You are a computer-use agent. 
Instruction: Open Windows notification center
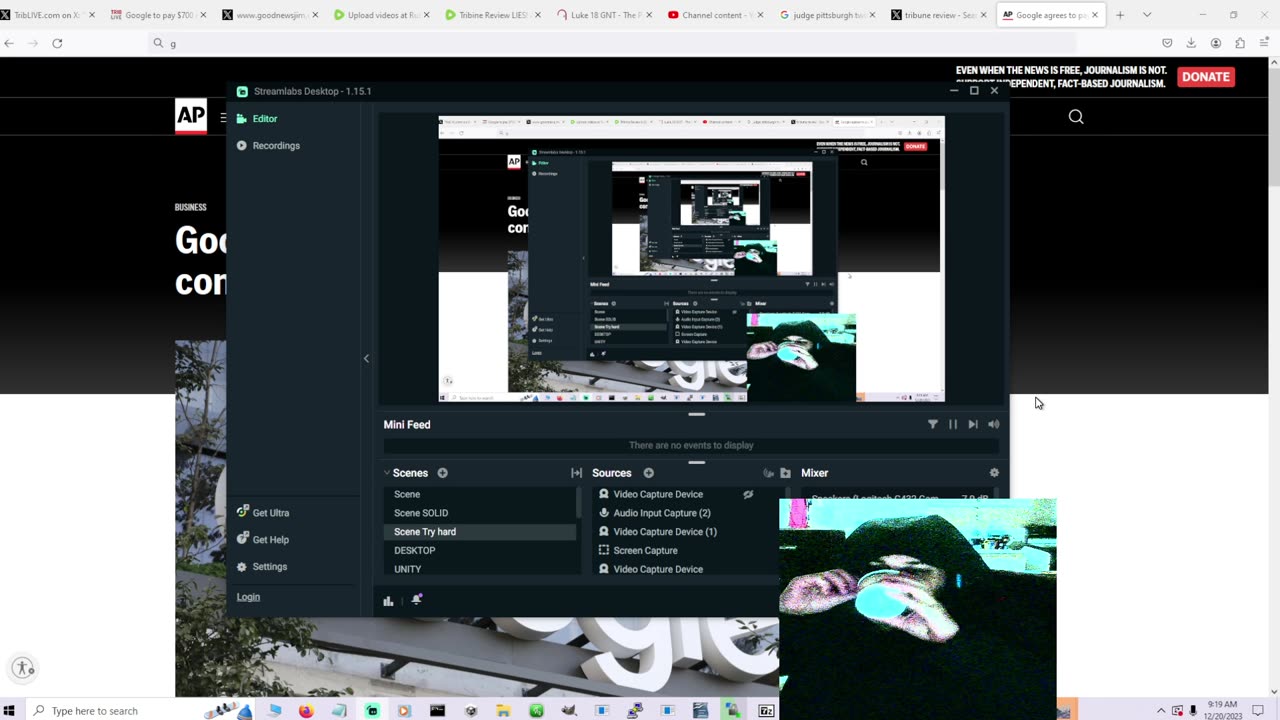1258,711
